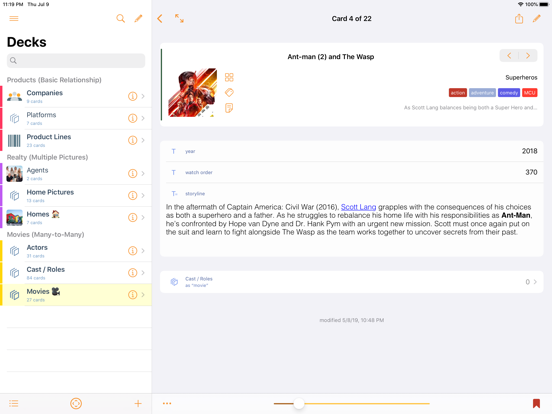The height and width of the screenshot is (414, 552).
Task: Select the Cast / Roles deck in sidebar
Action: click(76, 273)
